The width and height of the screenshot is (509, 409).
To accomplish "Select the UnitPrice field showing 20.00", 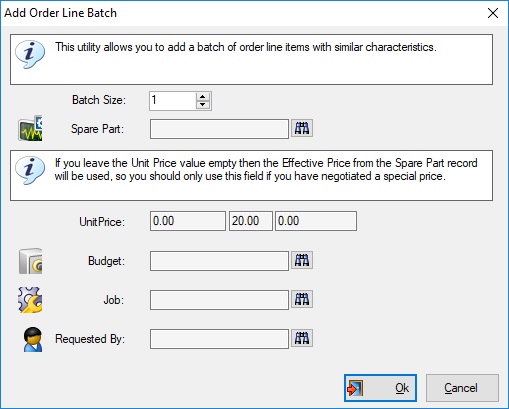I will point(251,221).
